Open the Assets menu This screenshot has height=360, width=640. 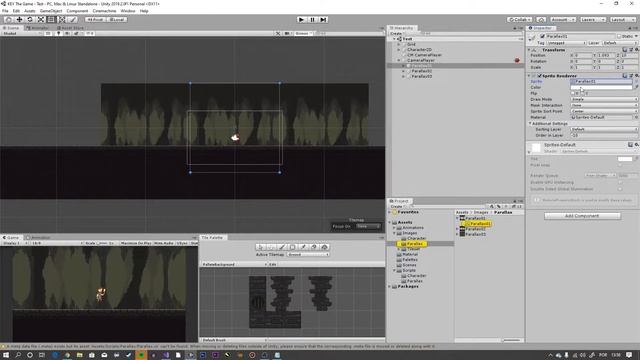click(x=30, y=11)
